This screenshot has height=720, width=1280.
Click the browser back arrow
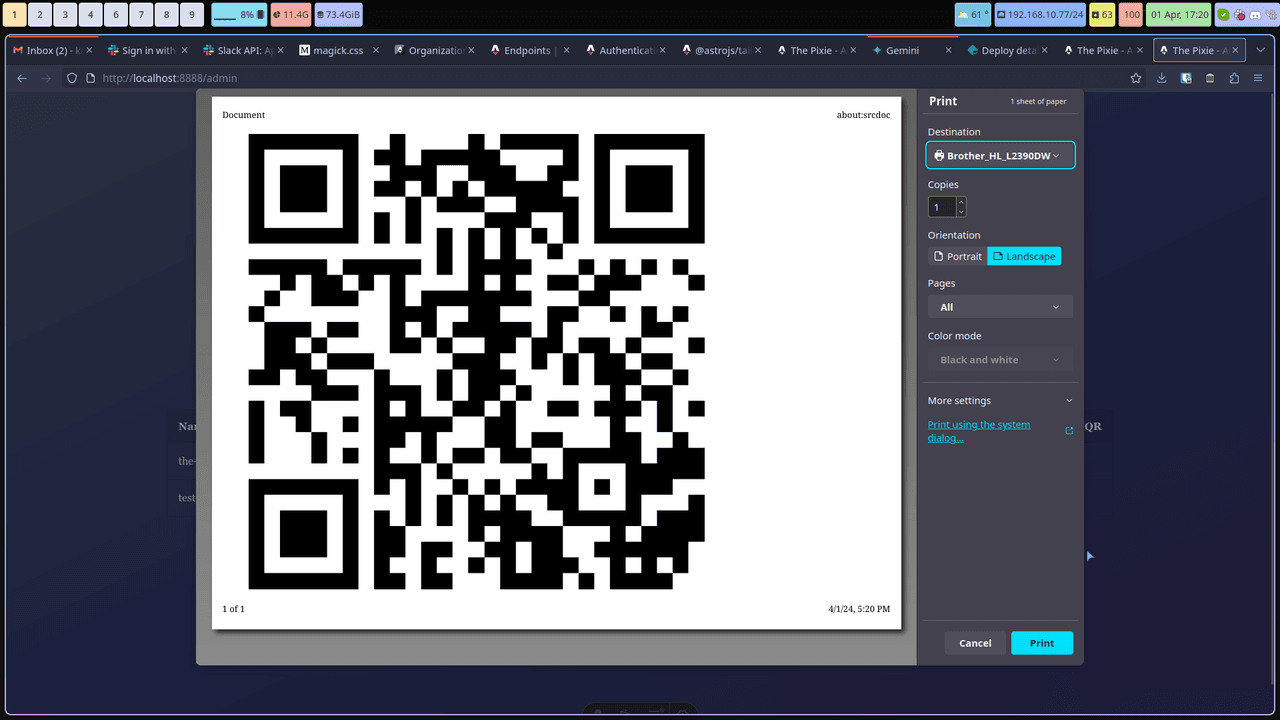22,78
